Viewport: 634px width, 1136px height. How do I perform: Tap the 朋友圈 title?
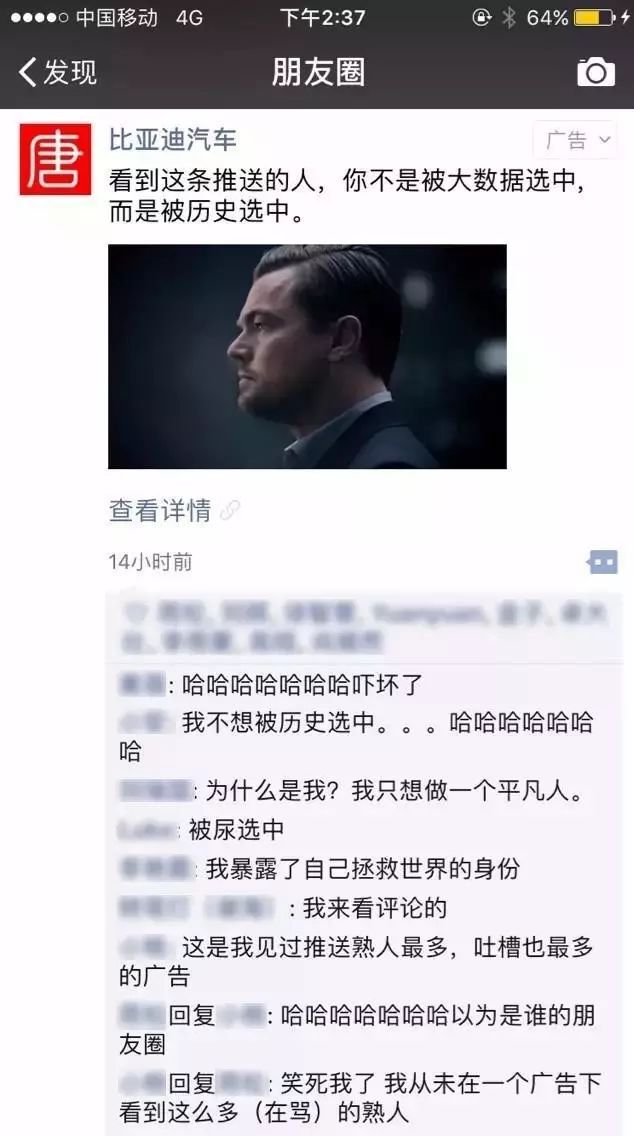(318, 72)
